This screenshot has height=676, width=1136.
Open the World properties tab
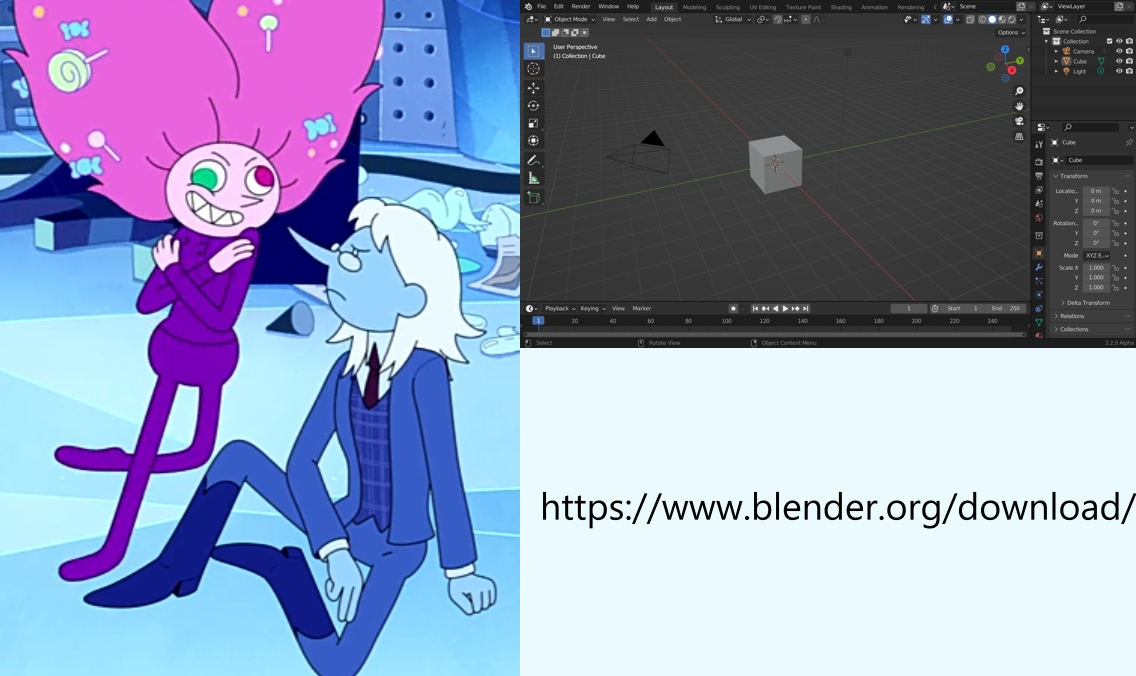pos(1039,218)
